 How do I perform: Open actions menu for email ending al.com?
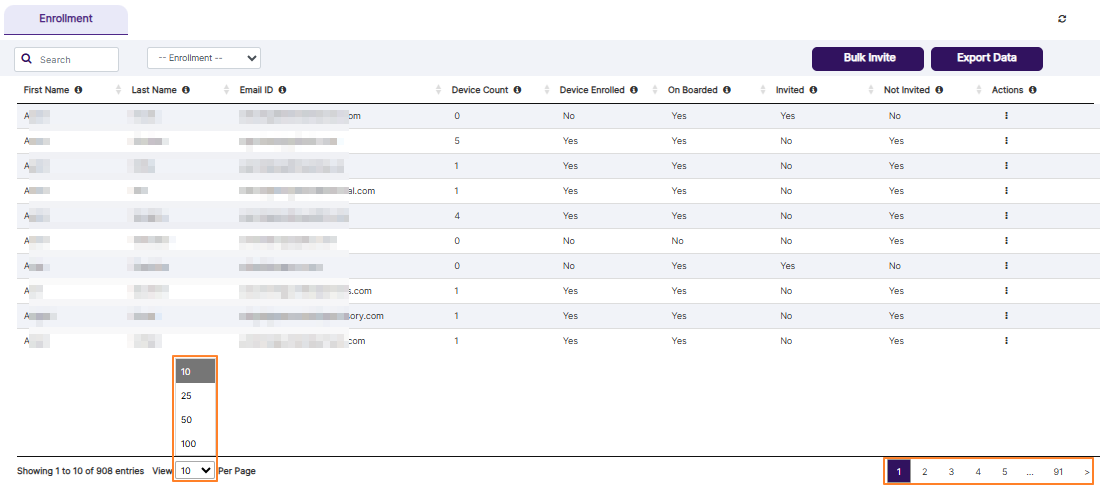(x=1006, y=191)
